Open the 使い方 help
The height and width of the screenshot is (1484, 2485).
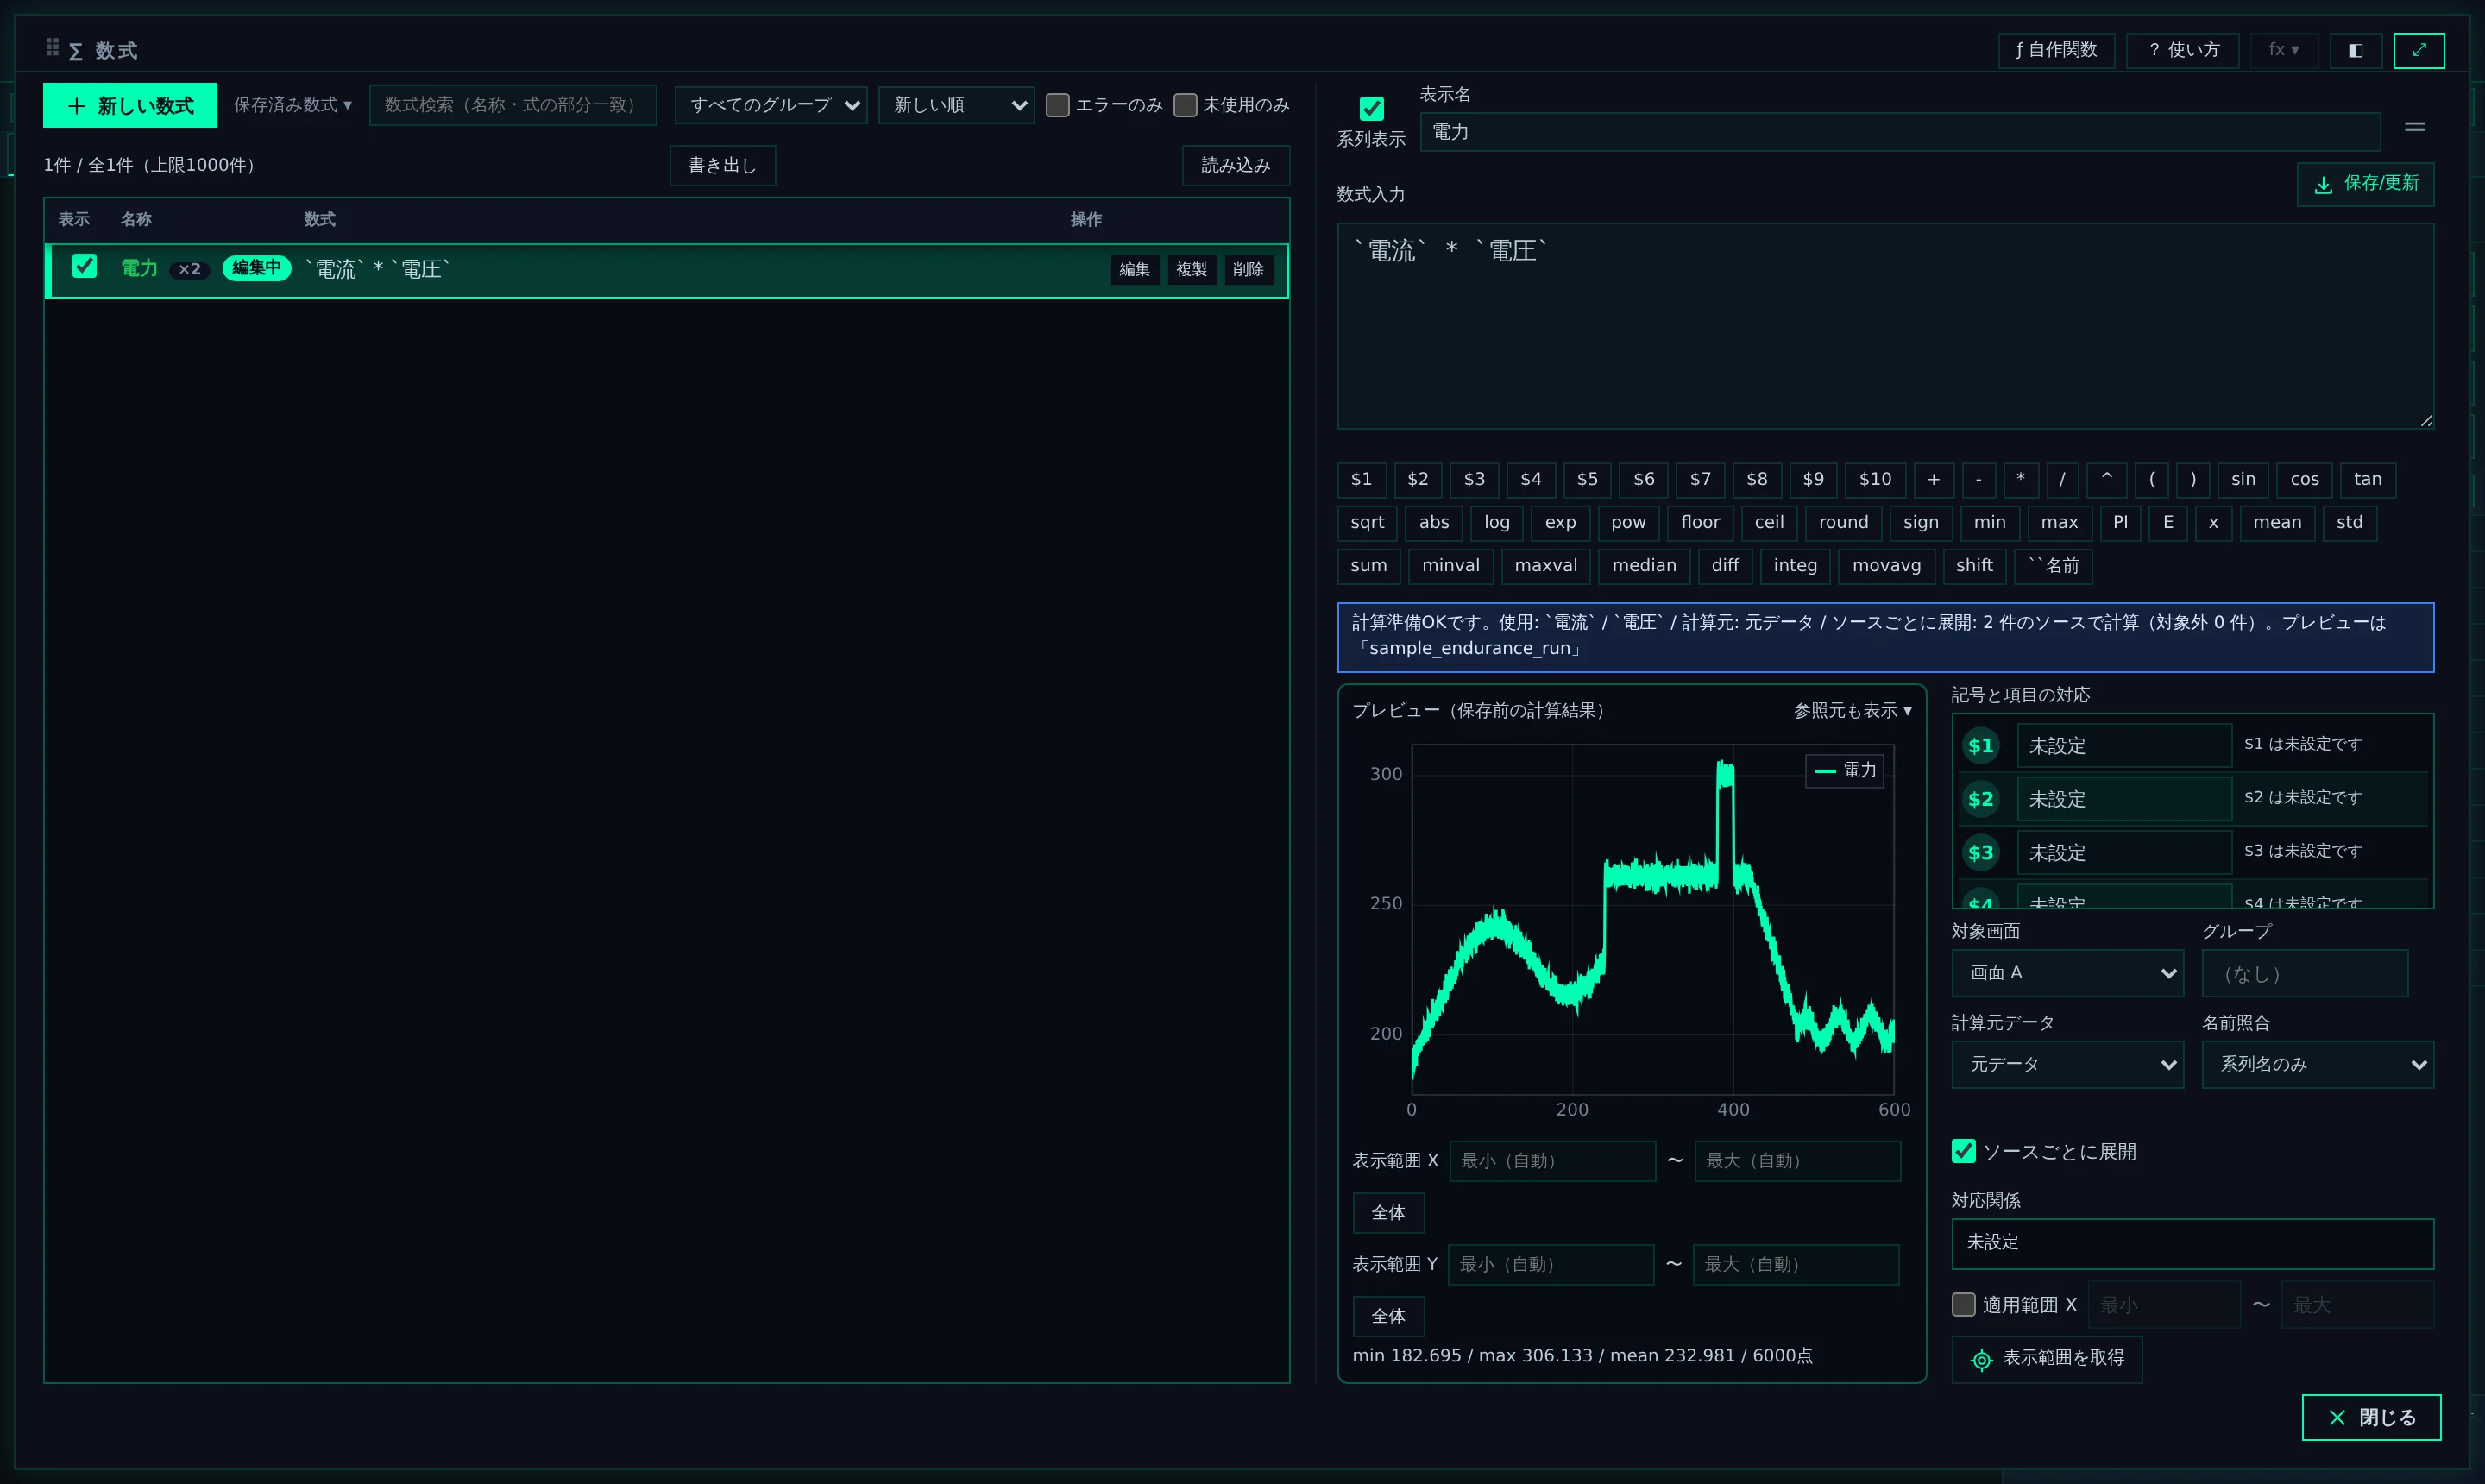[x=2182, y=50]
